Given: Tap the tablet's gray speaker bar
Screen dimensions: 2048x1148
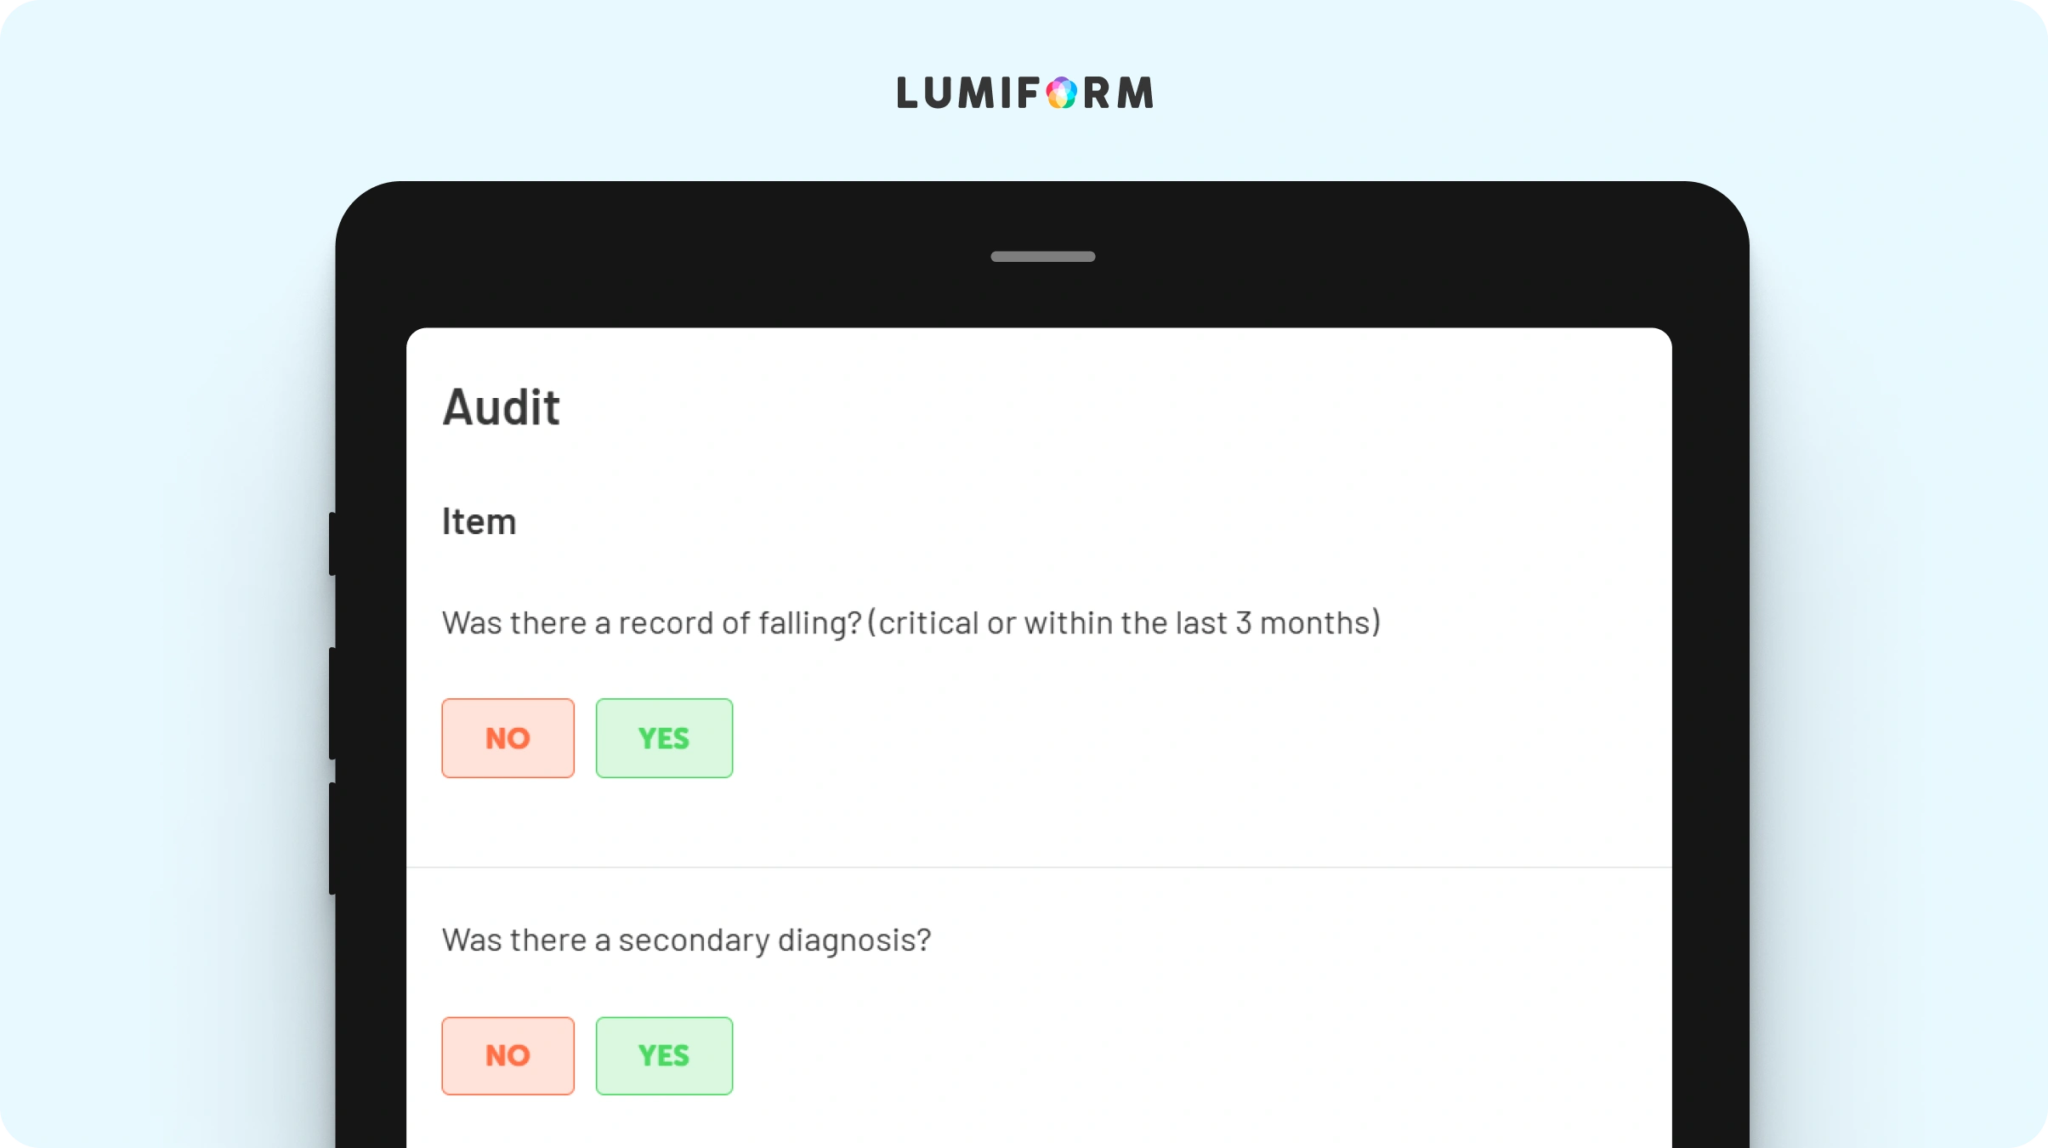Looking at the screenshot, I should [x=1043, y=257].
